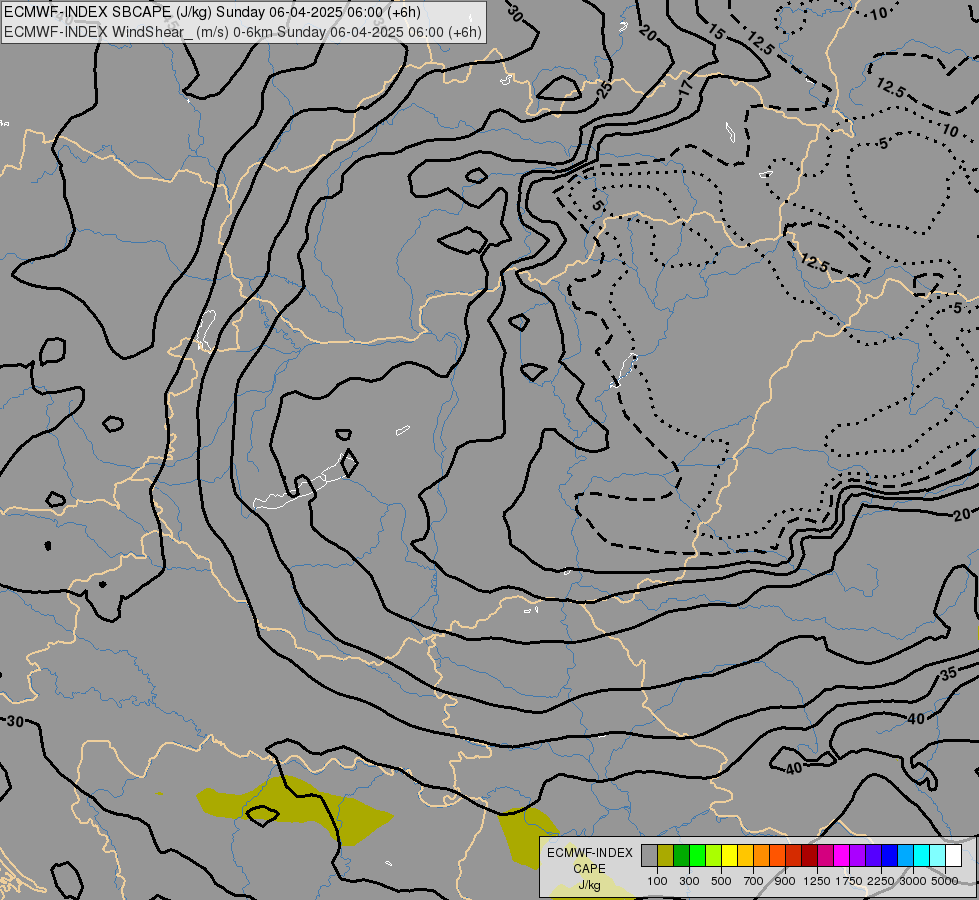Click the white swatch ending the legend
The image size is (979, 900).
(953, 856)
